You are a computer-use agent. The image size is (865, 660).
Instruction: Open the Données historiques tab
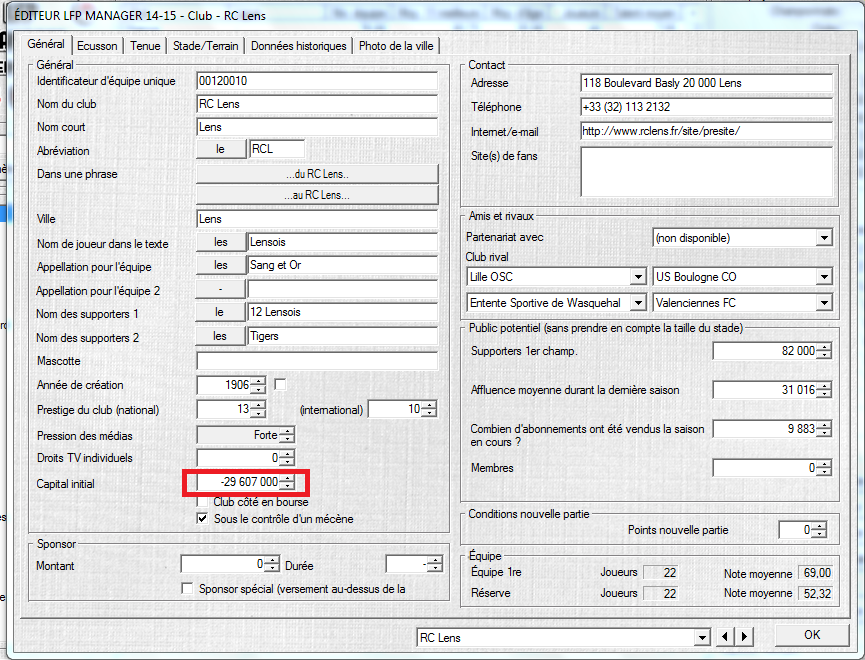click(298, 46)
